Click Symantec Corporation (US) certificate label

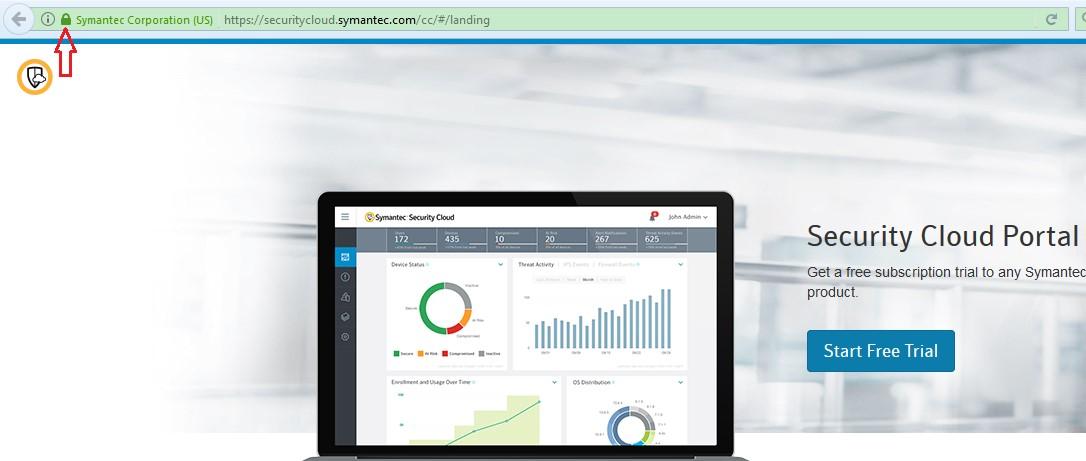click(x=144, y=20)
